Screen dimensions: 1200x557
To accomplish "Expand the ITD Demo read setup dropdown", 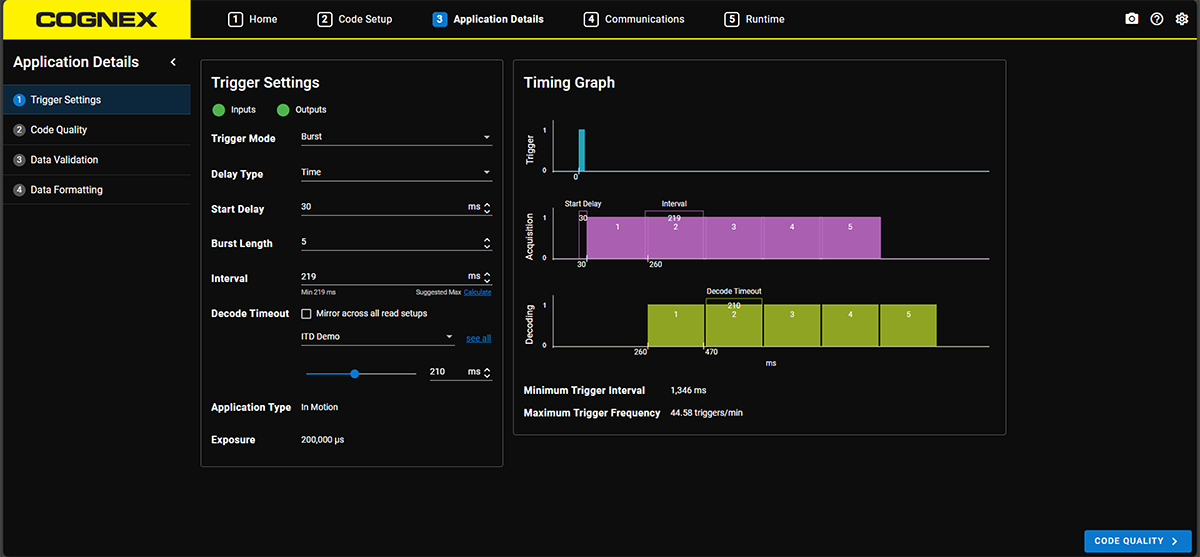I will click(378, 337).
